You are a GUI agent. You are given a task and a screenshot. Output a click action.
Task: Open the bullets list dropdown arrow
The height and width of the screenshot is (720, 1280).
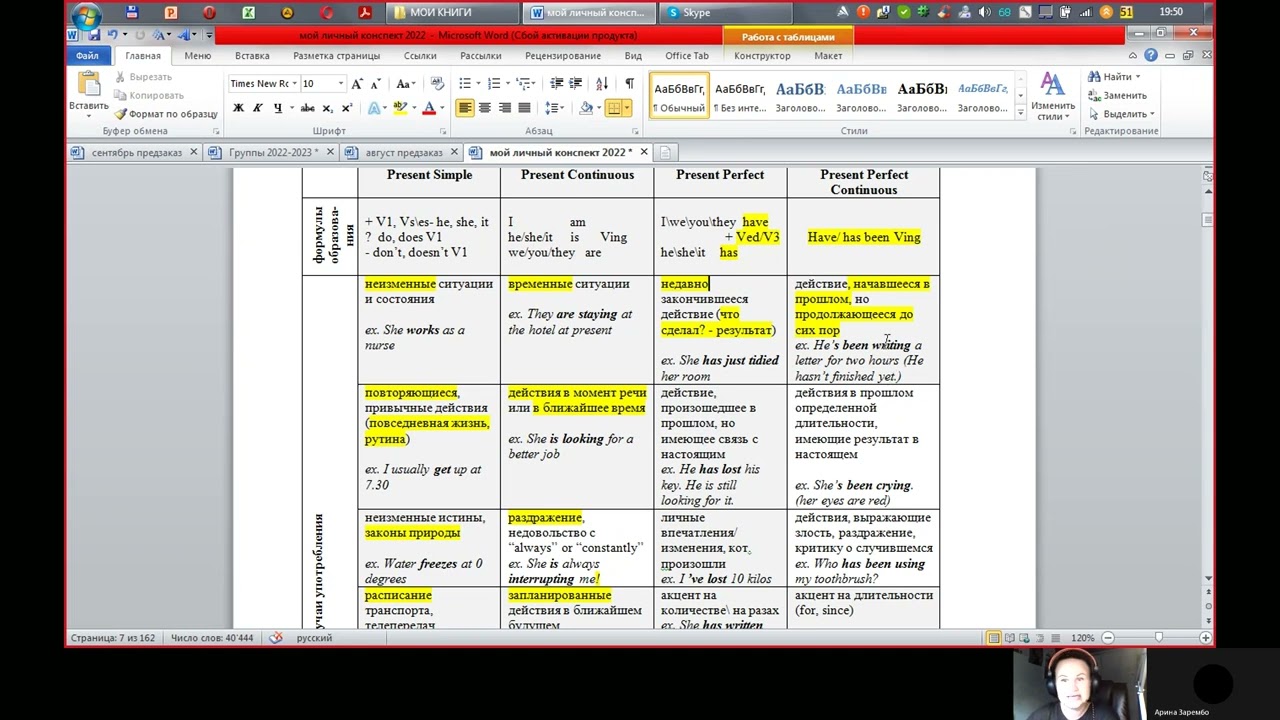point(480,84)
